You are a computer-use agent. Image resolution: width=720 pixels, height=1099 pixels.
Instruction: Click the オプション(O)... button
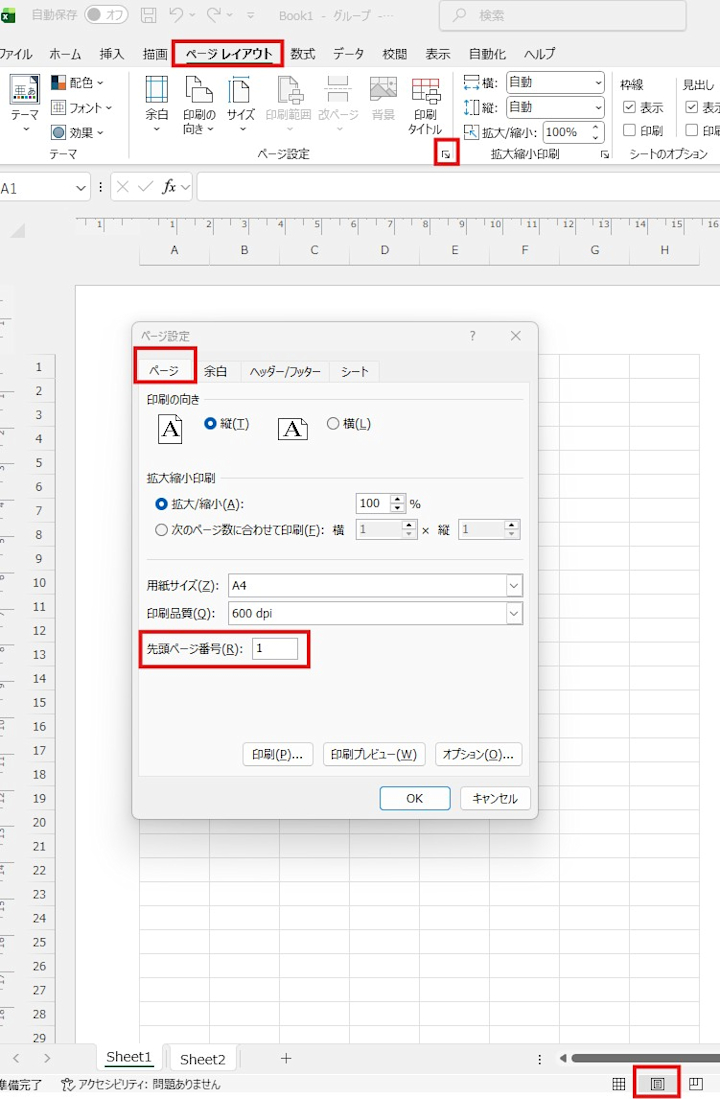click(x=478, y=754)
